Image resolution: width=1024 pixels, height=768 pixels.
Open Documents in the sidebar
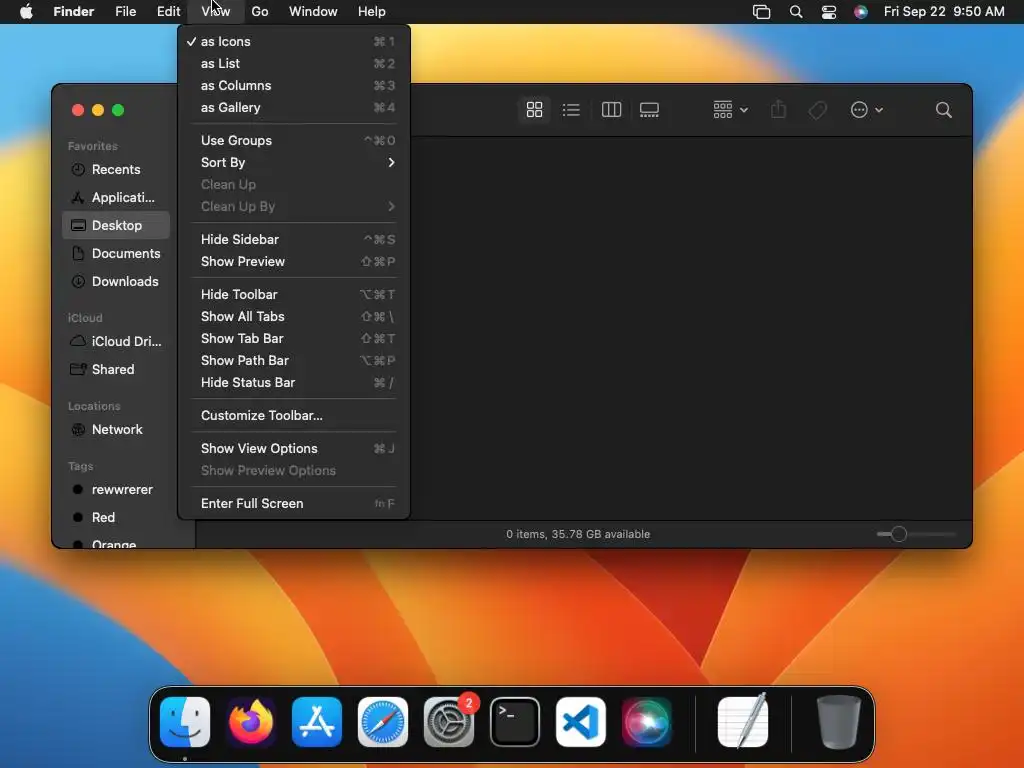pyautogui.click(x=116, y=253)
